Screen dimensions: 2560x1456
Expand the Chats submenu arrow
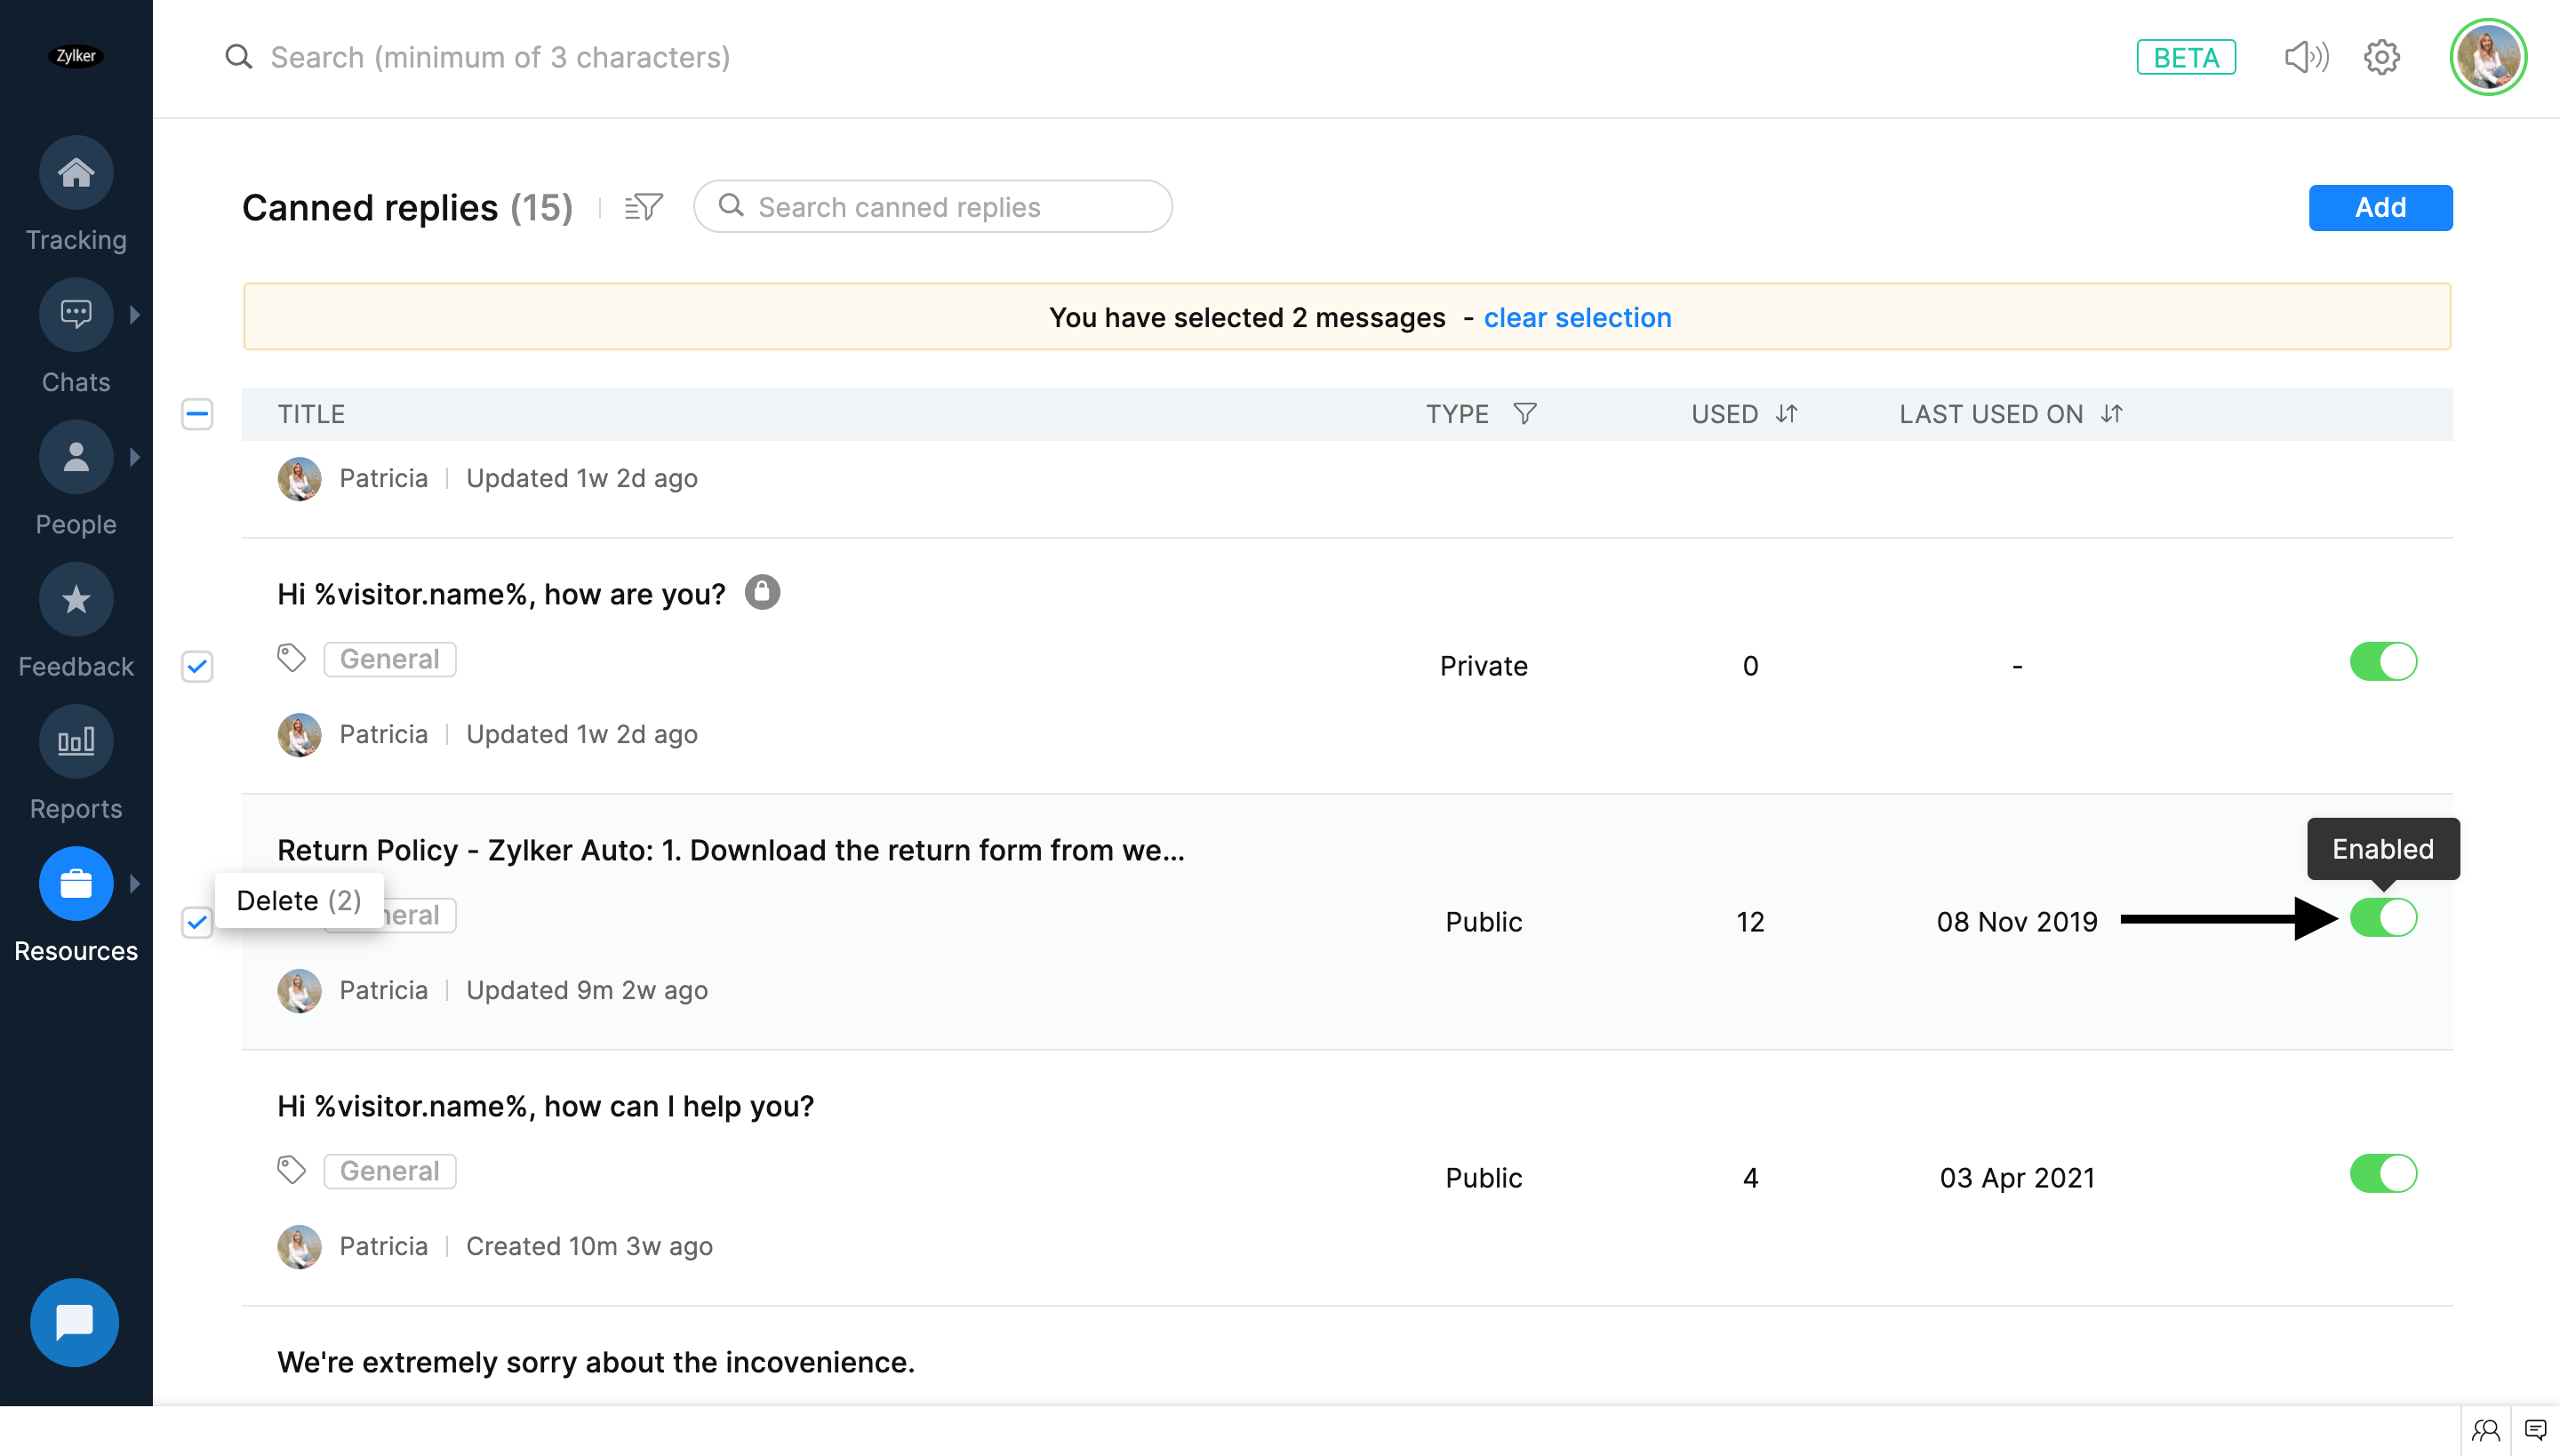pos(135,315)
